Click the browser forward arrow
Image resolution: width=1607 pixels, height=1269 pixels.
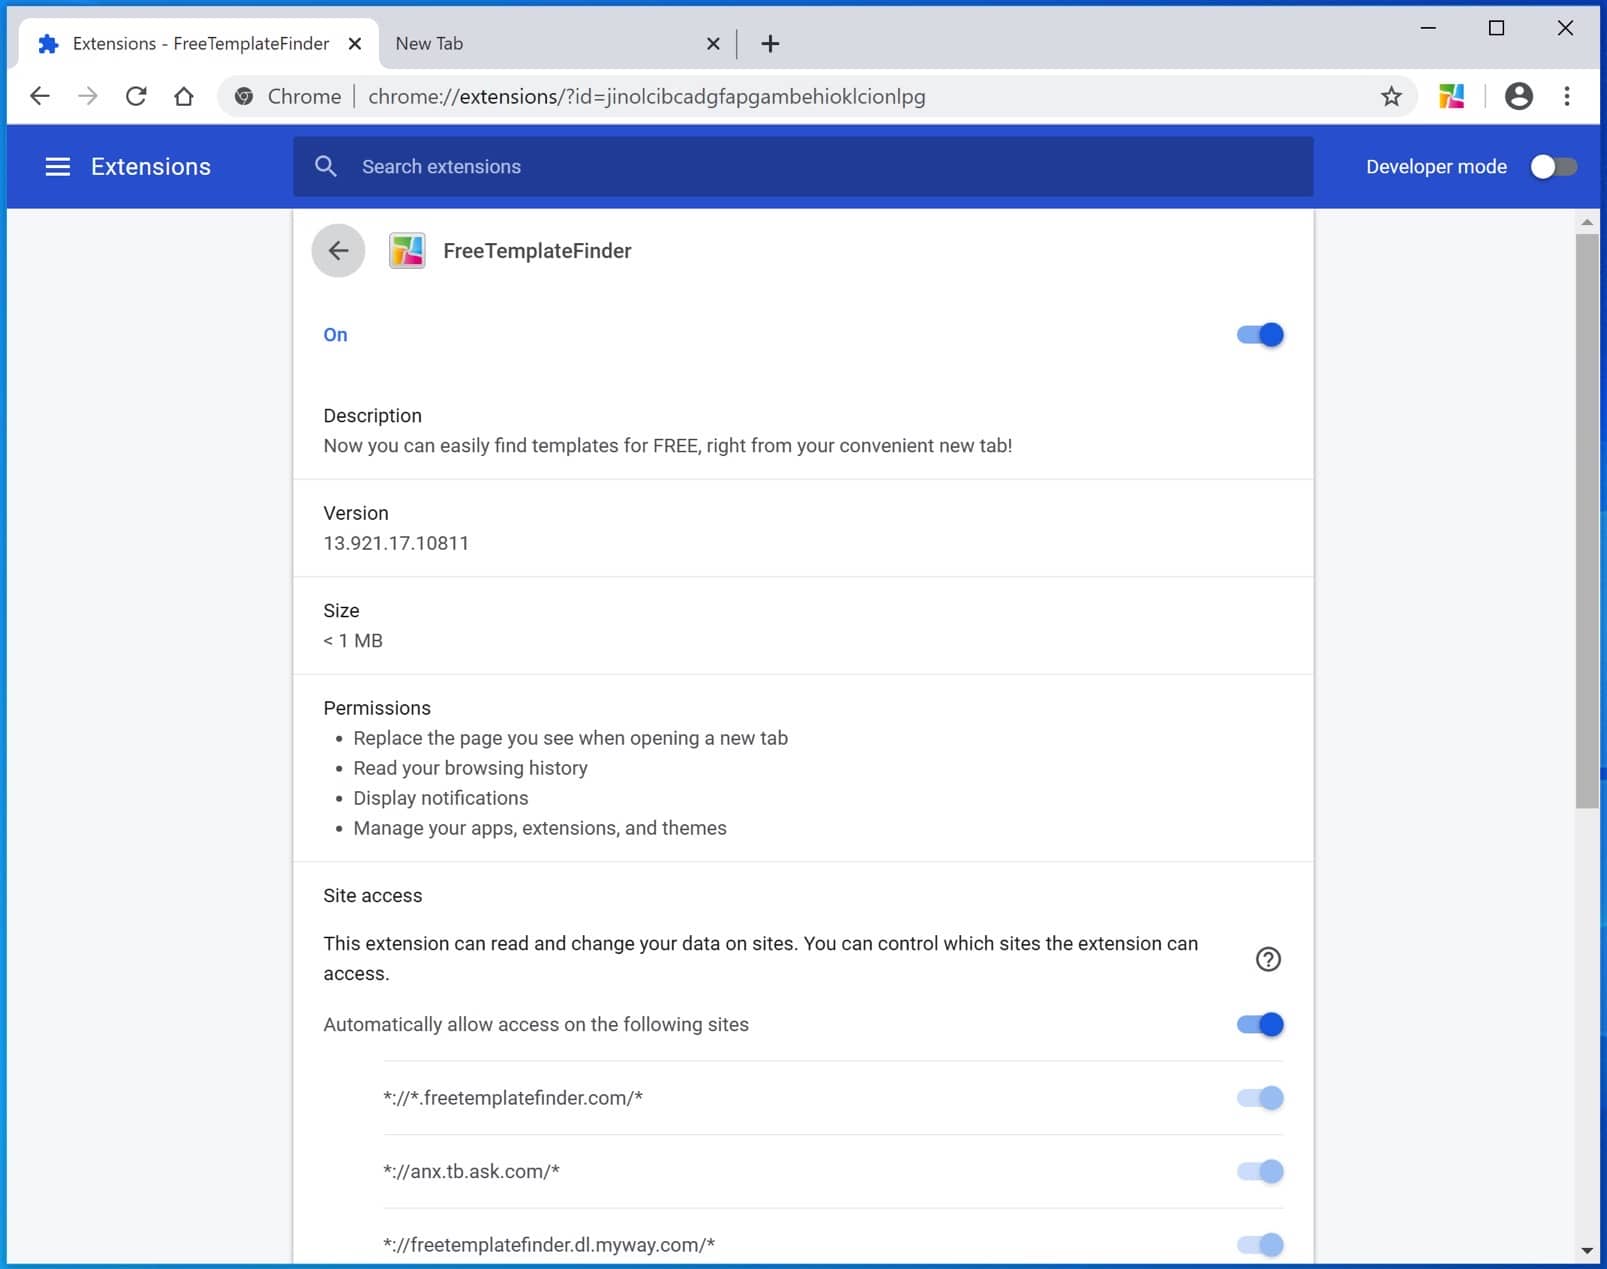pyautogui.click(x=88, y=96)
